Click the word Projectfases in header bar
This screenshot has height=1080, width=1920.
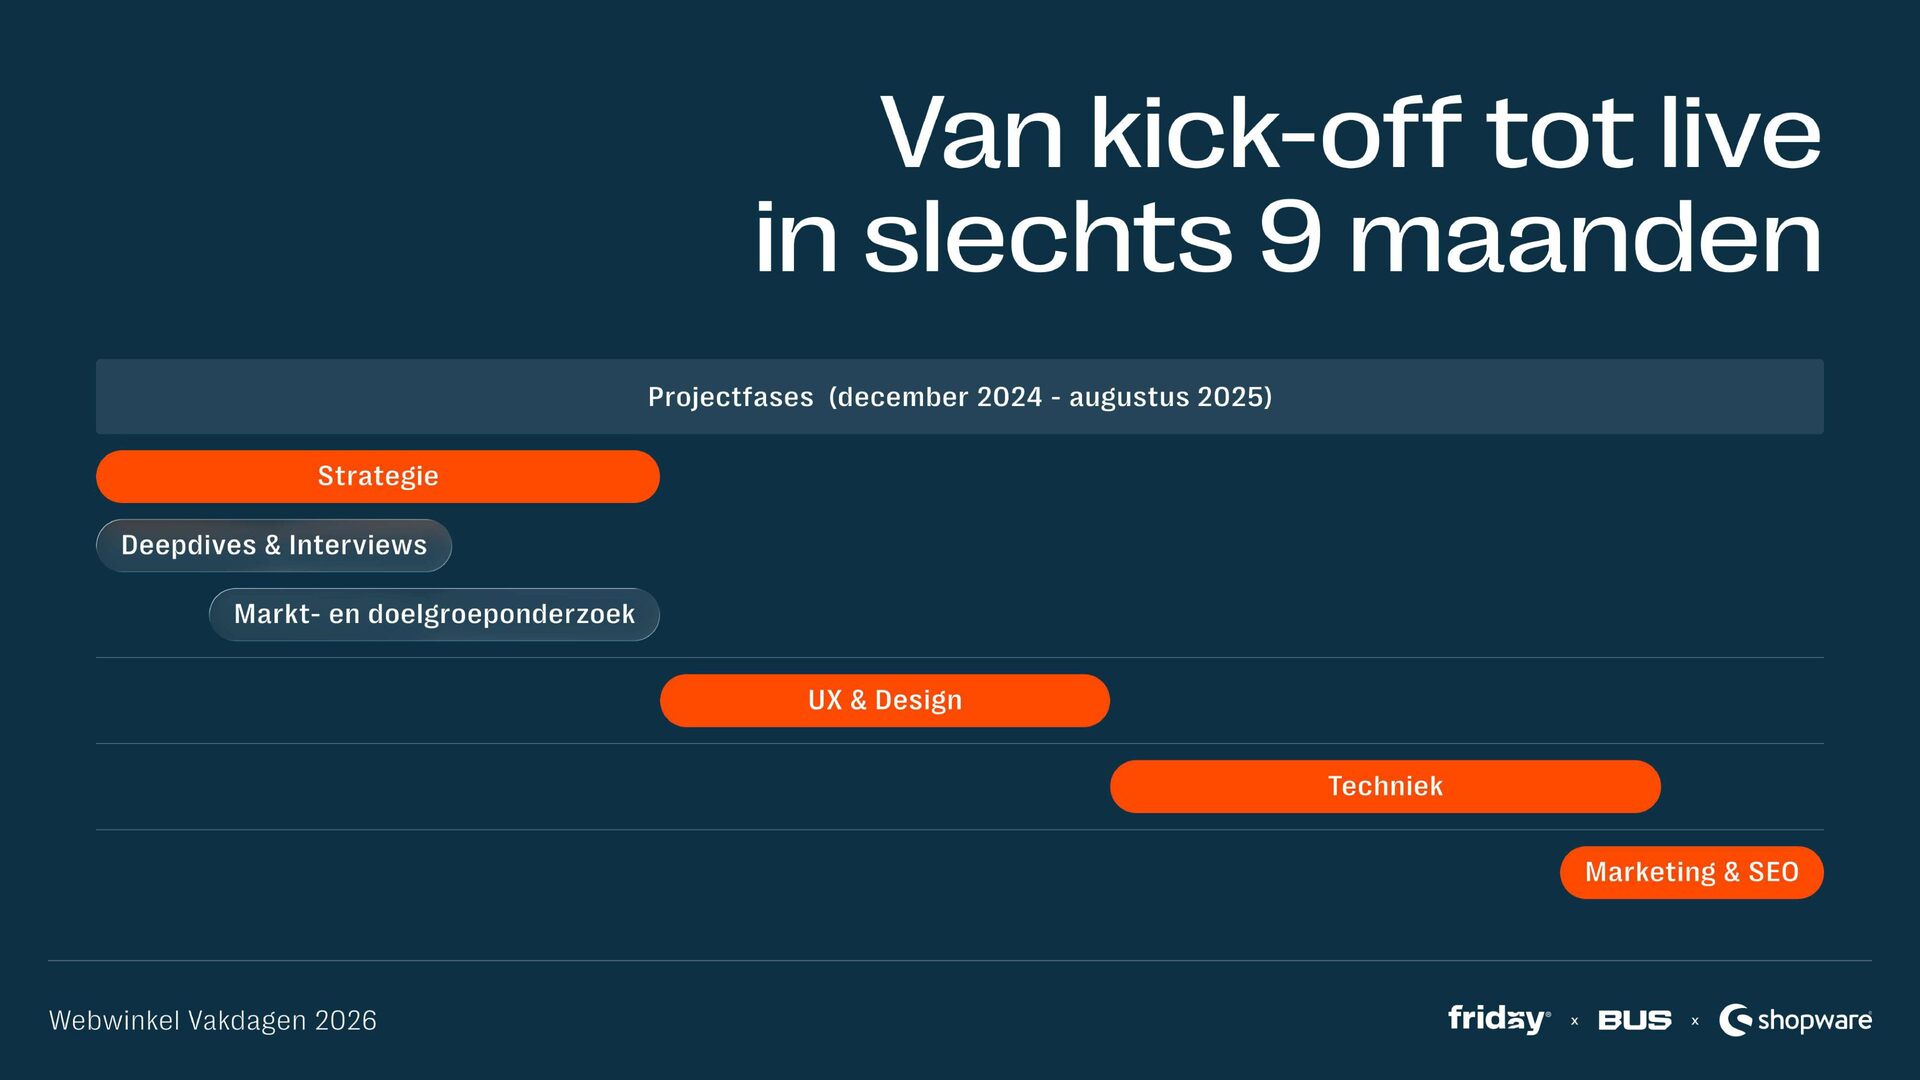730,397
